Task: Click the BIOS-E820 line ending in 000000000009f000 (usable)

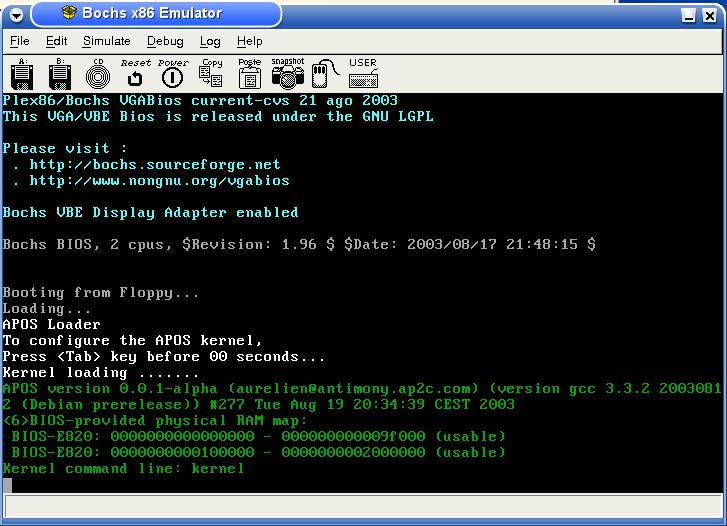Action: coord(258,436)
